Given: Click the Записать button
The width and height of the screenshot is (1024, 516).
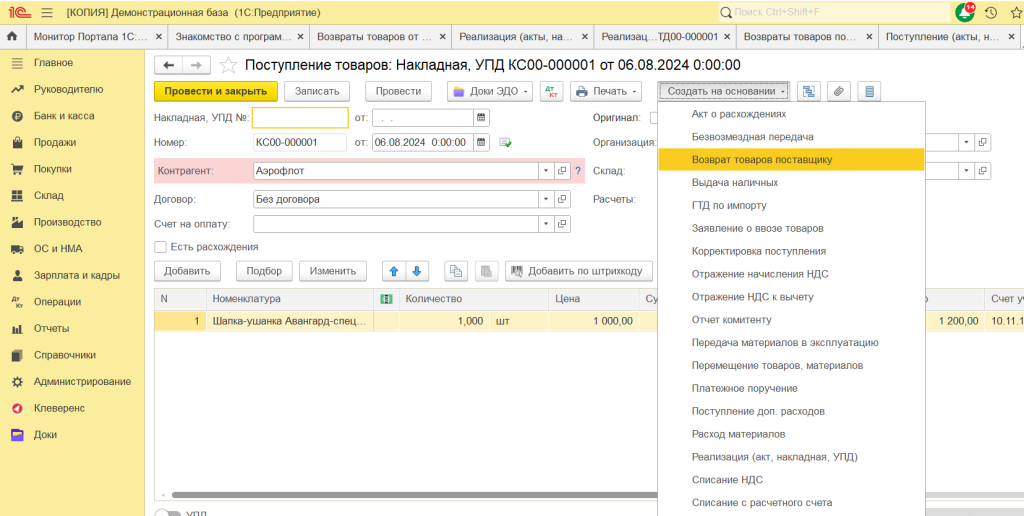Looking at the screenshot, I should (x=317, y=91).
